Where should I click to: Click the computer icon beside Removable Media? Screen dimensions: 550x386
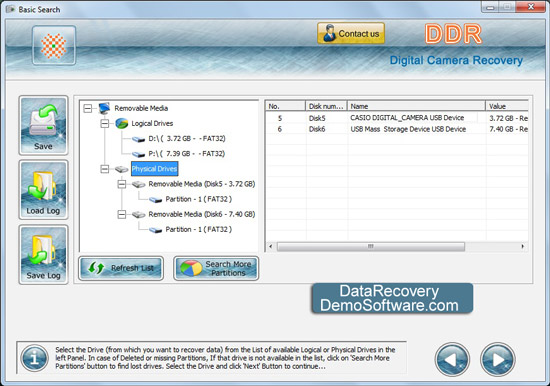click(x=105, y=108)
